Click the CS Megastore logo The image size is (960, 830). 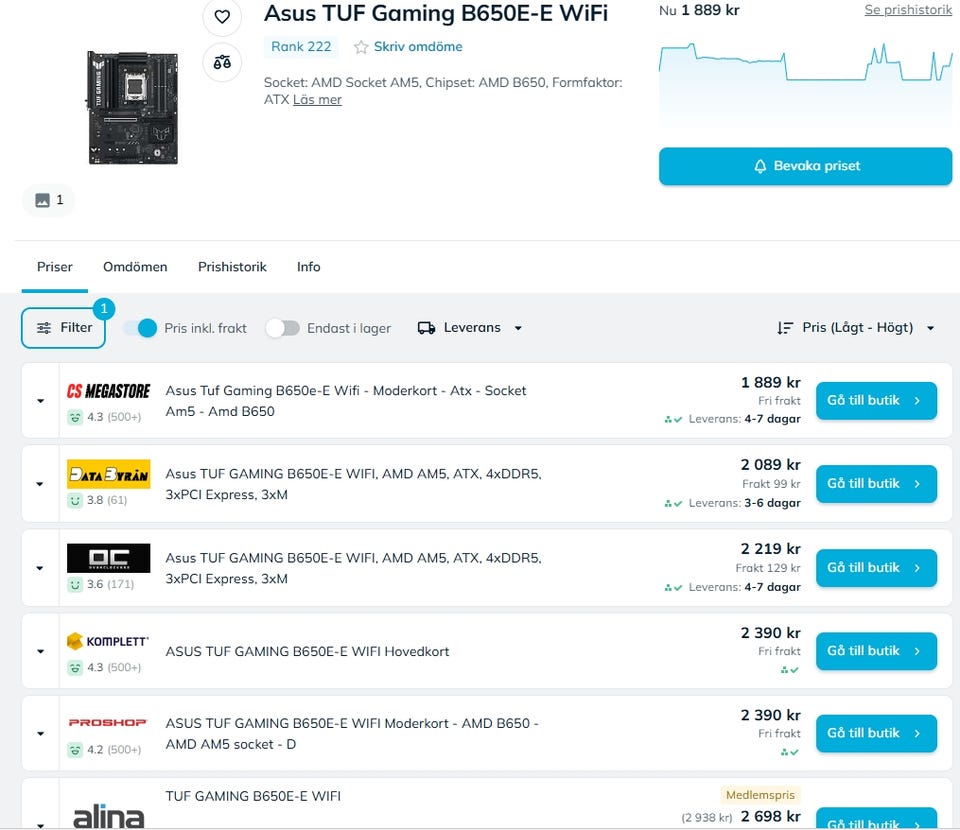pos(108,391)
